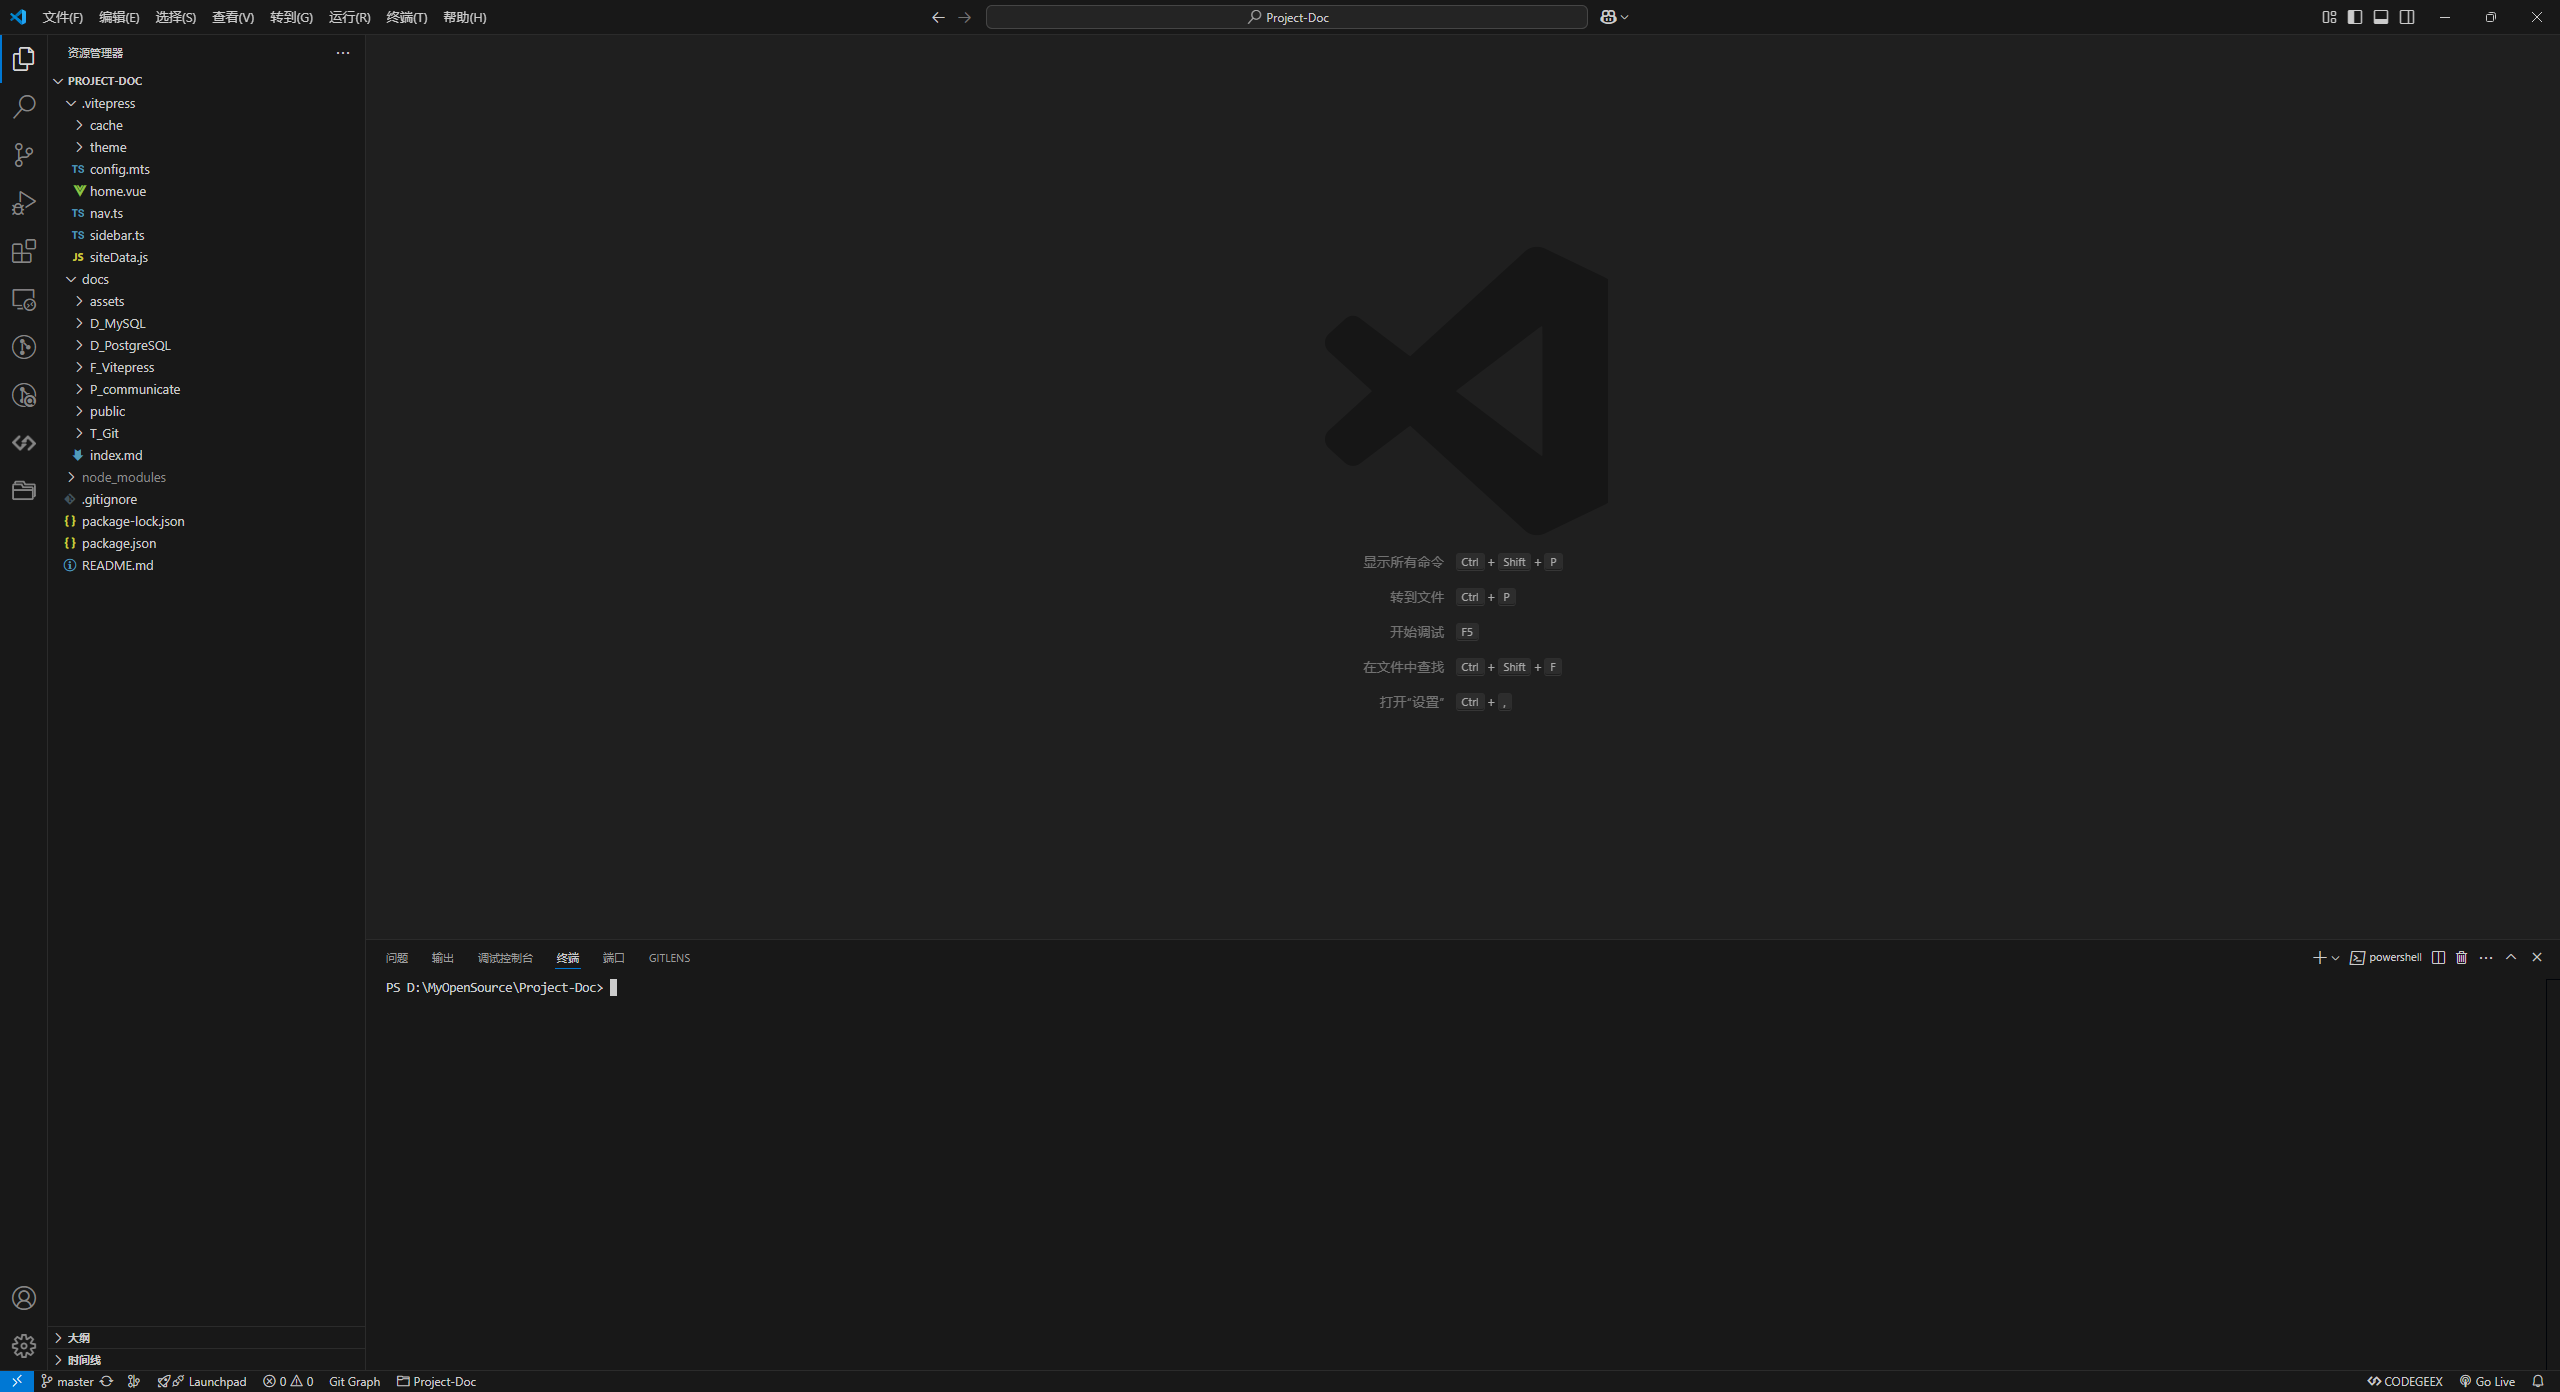The image size is (2560, 1392).
Task: Click the Explorer more actions ellipsis
Action: coord(343,53)
